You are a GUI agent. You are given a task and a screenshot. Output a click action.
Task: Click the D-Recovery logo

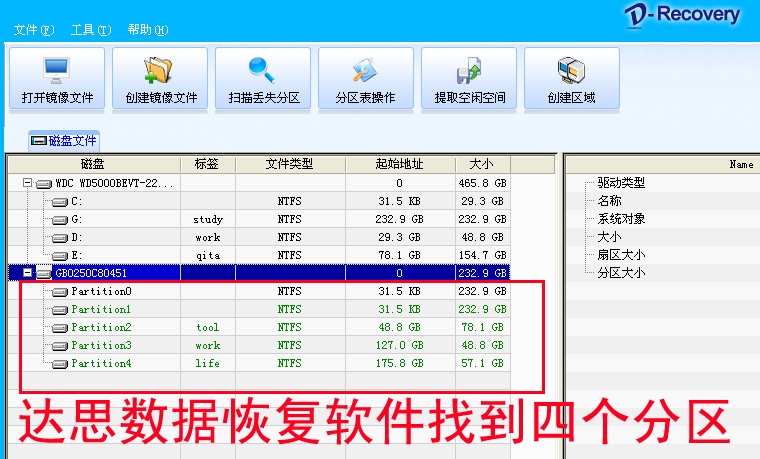(682, 15)
